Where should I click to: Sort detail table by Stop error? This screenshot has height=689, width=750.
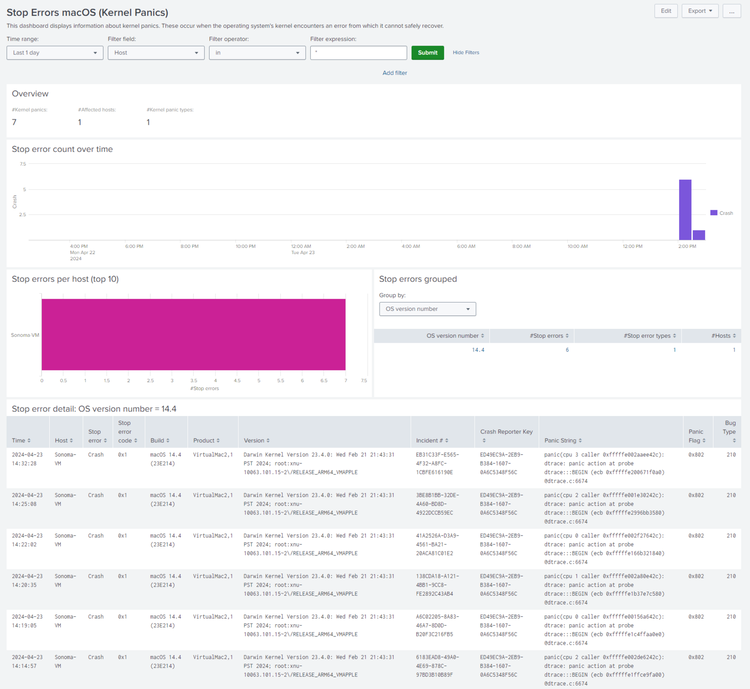pos(98,436)
